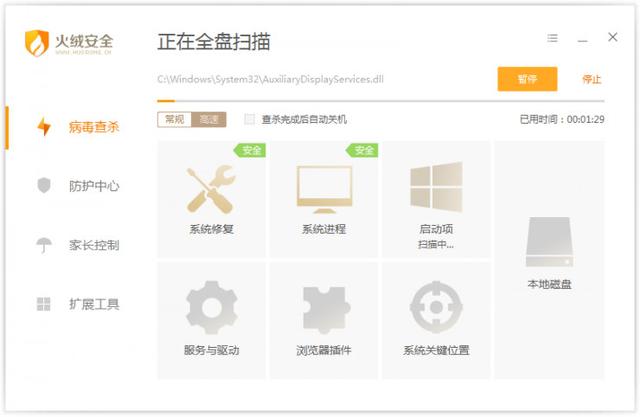Switch scan speed to 高速 mode
Image resolution: width=640 pixels, height=417 pixels.
tap(209, 119)
